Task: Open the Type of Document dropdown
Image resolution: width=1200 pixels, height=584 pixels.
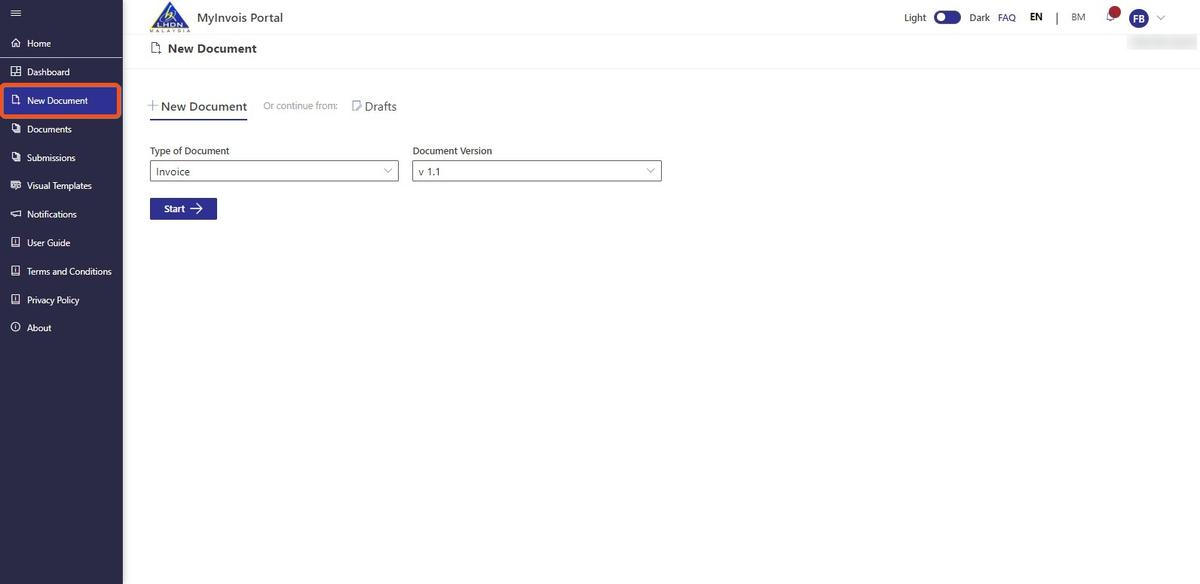Action: pyautogui.click(x=274, y=171)
